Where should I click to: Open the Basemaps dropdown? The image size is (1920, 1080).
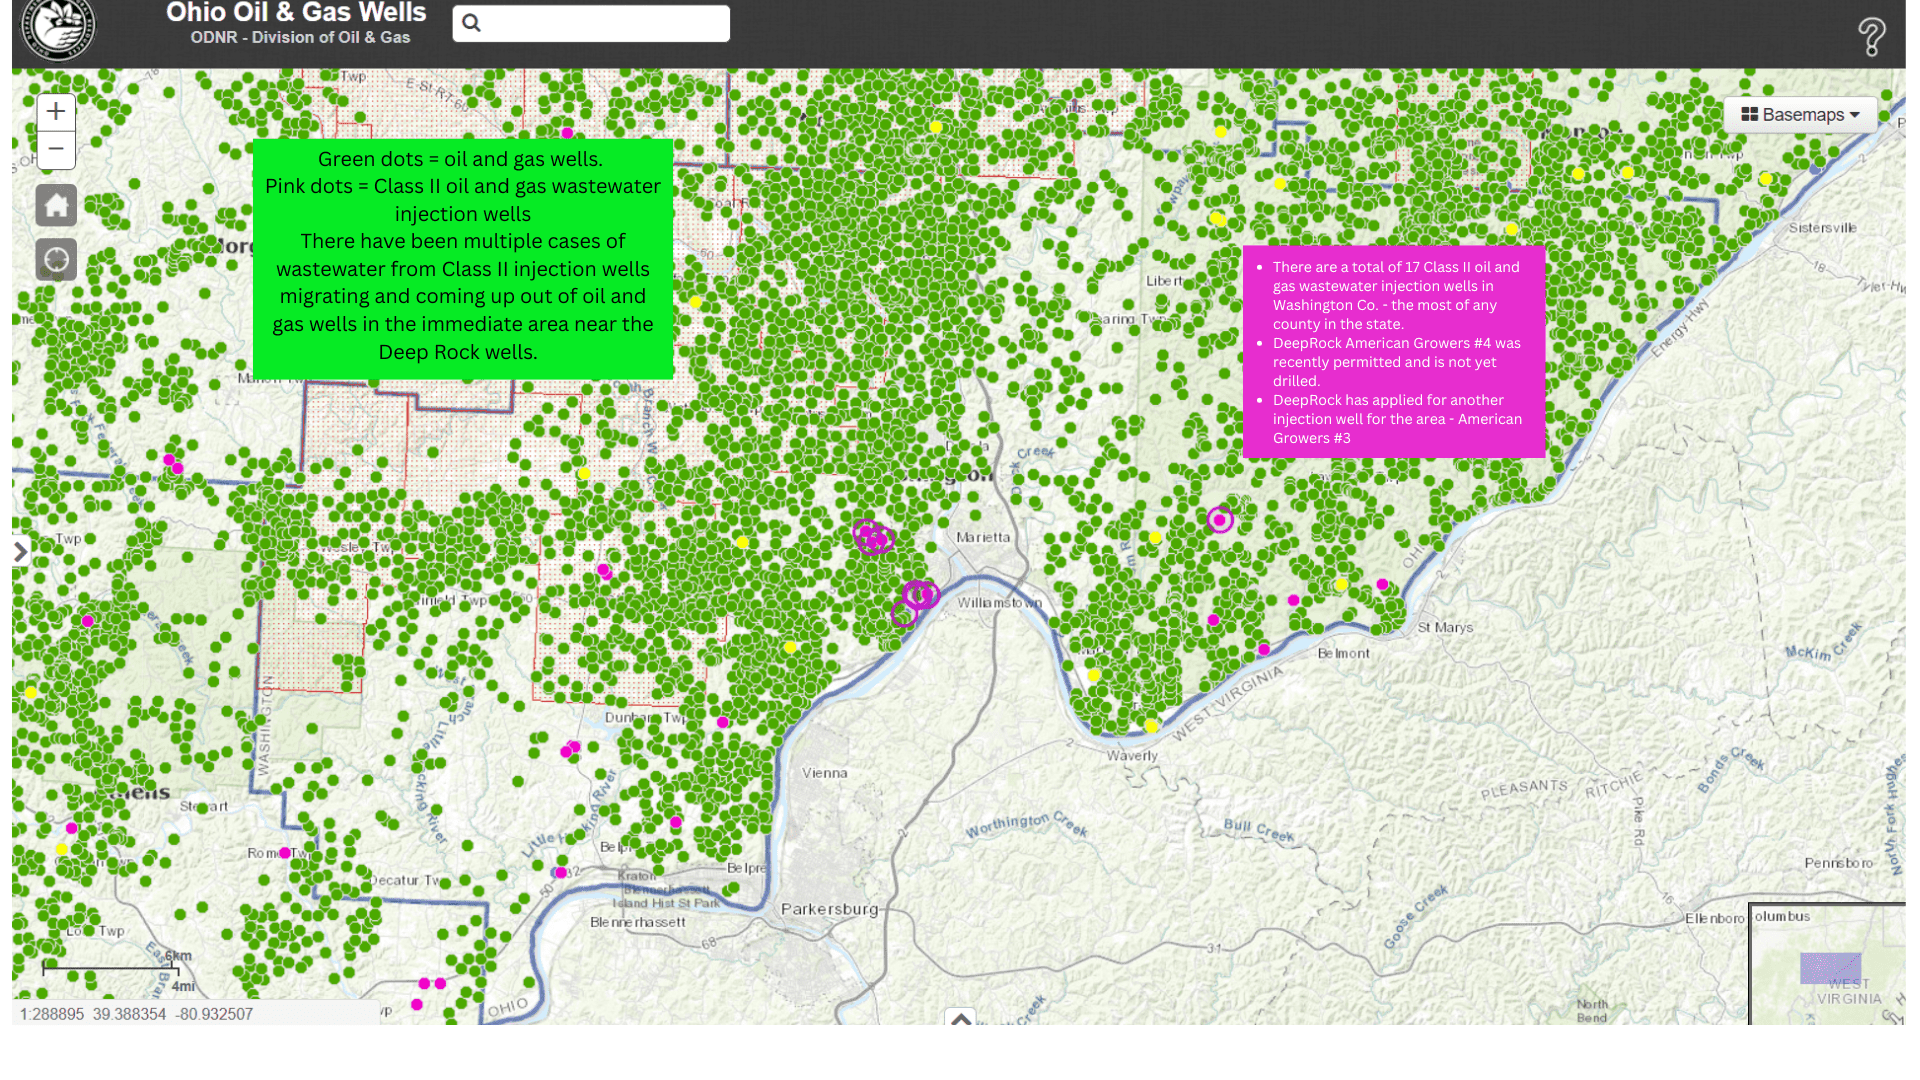pos(1800,115)
